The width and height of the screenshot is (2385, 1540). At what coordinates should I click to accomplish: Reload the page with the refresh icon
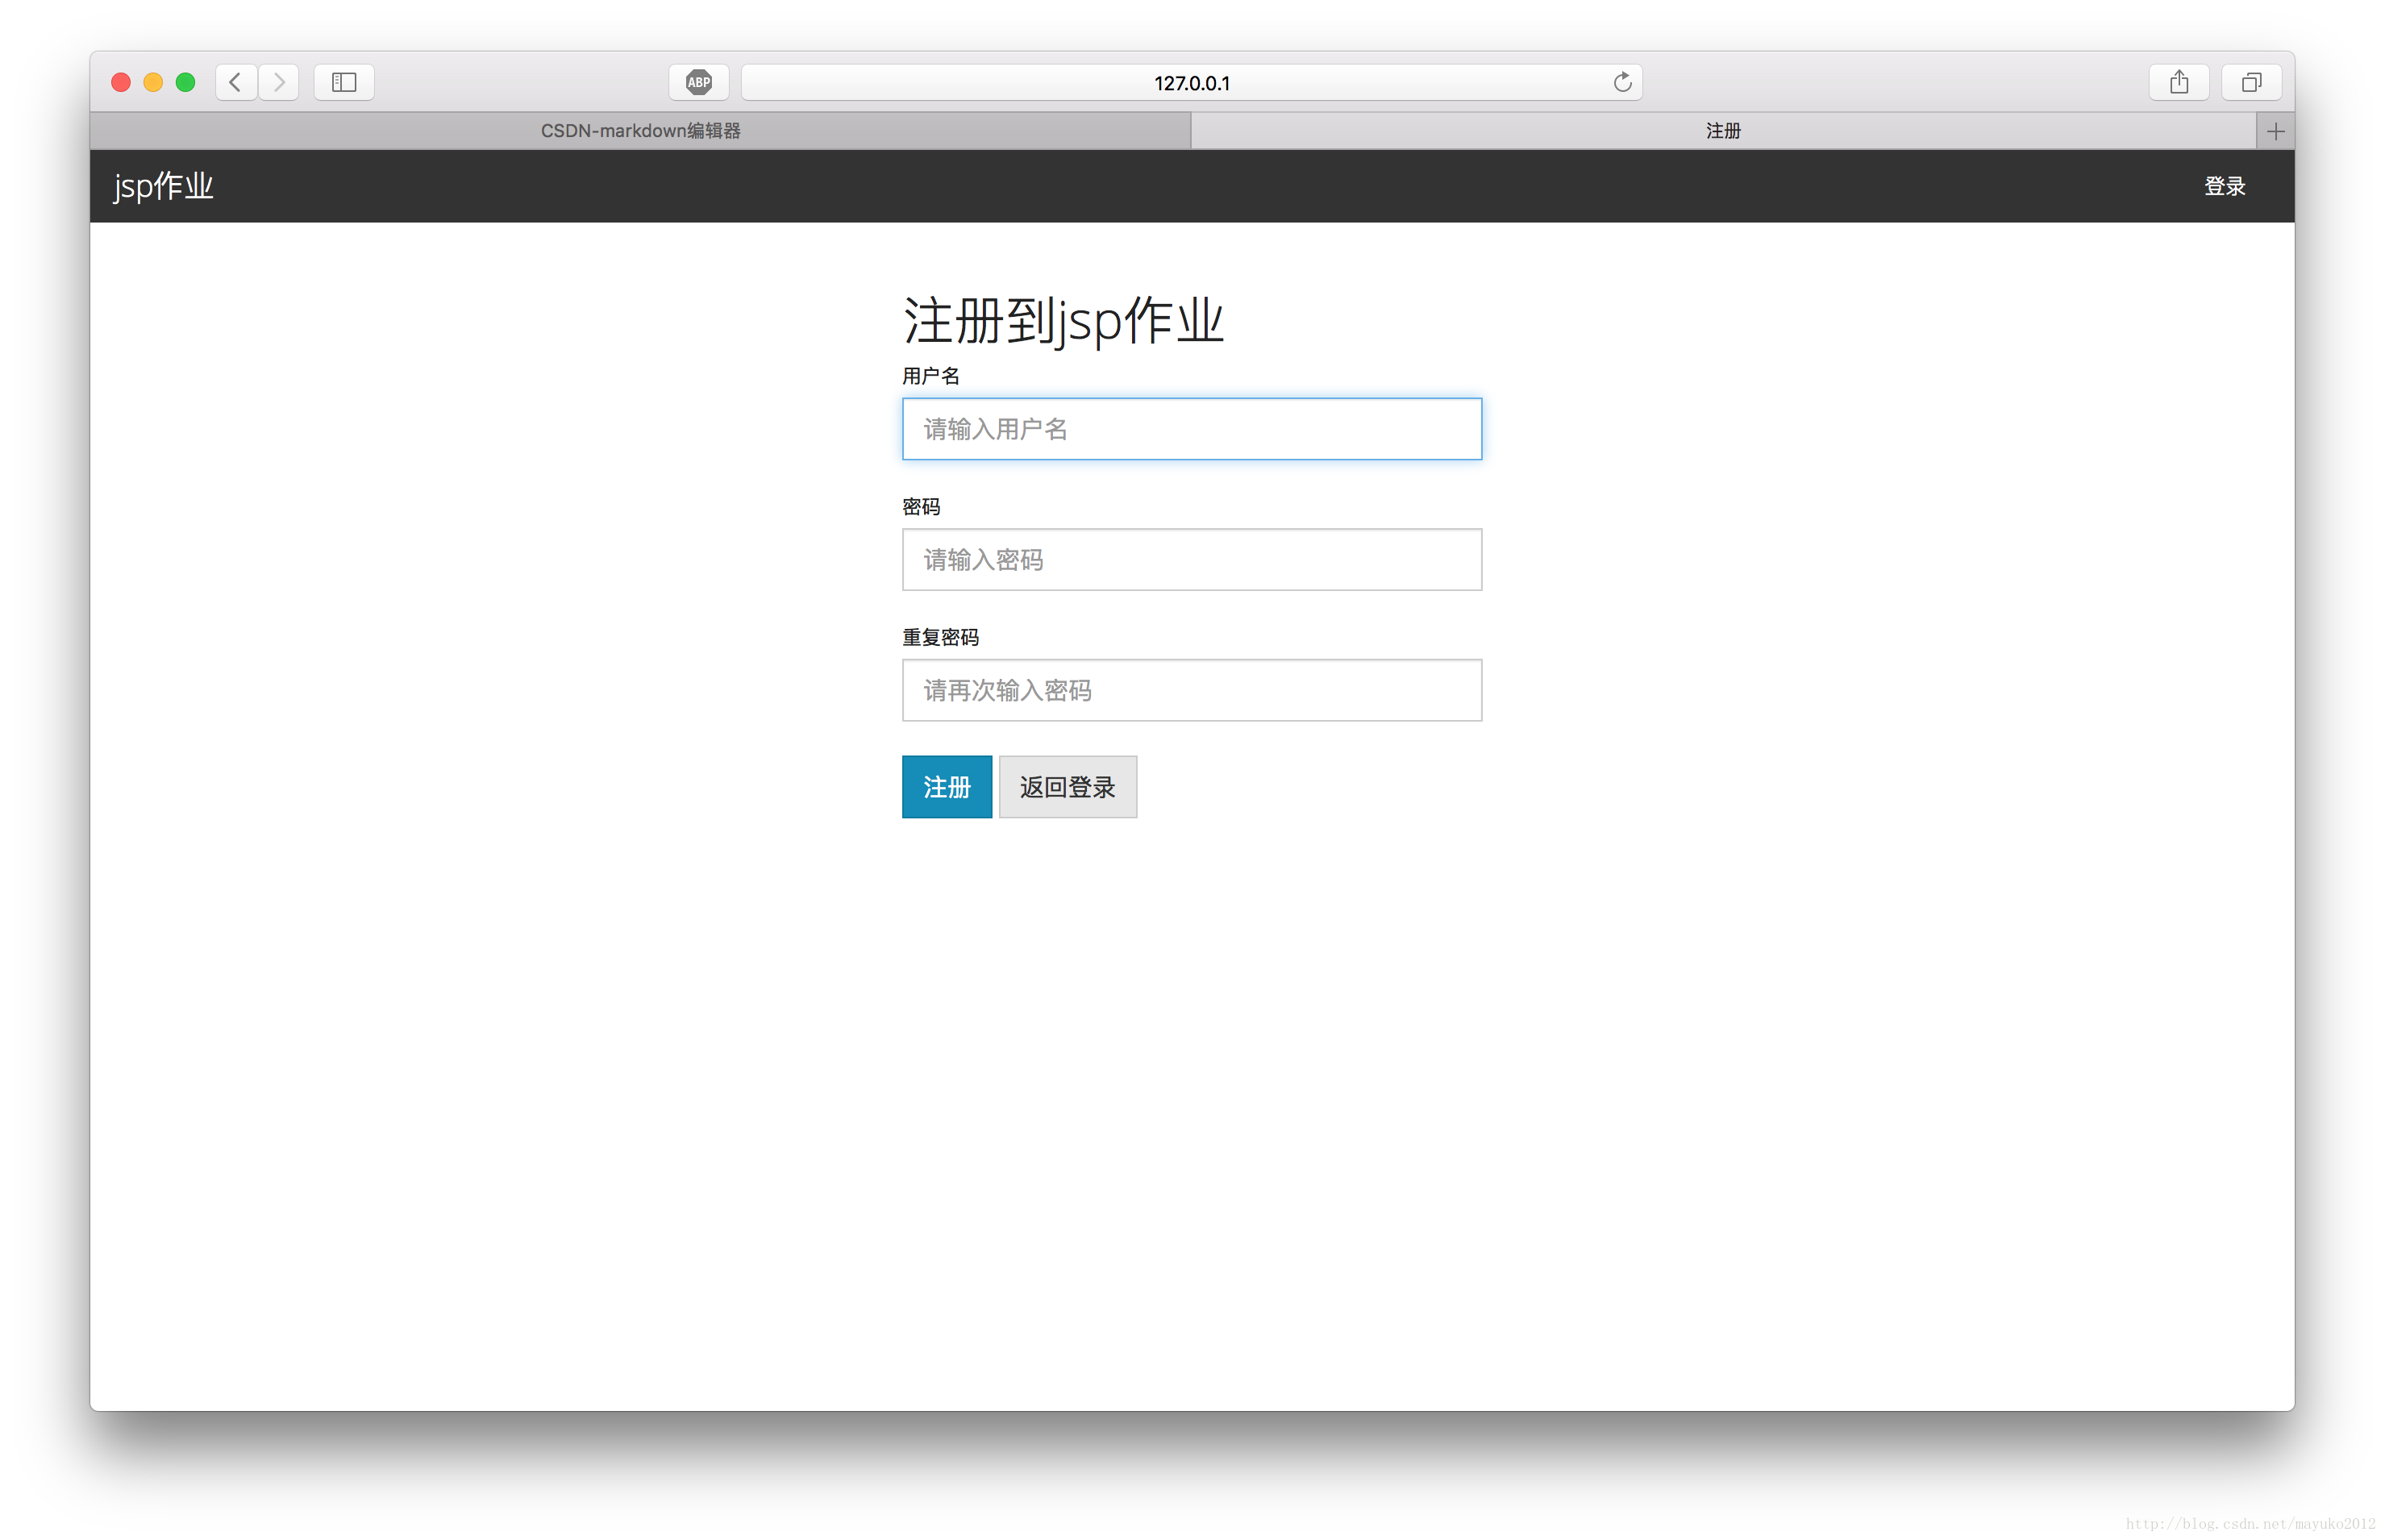point(1622,82)
